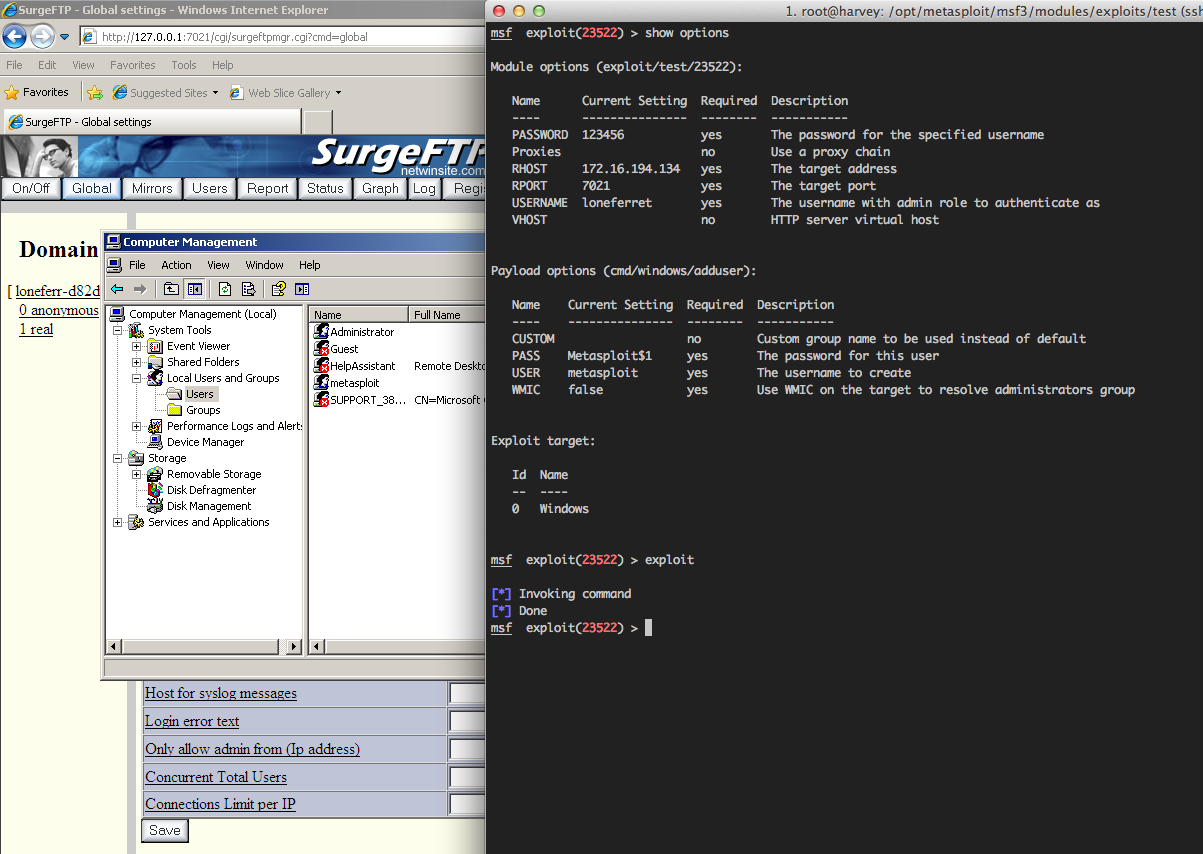Open a new tab in Internet Explorer
The image size is (1203, 854).
tap(317, 122)
